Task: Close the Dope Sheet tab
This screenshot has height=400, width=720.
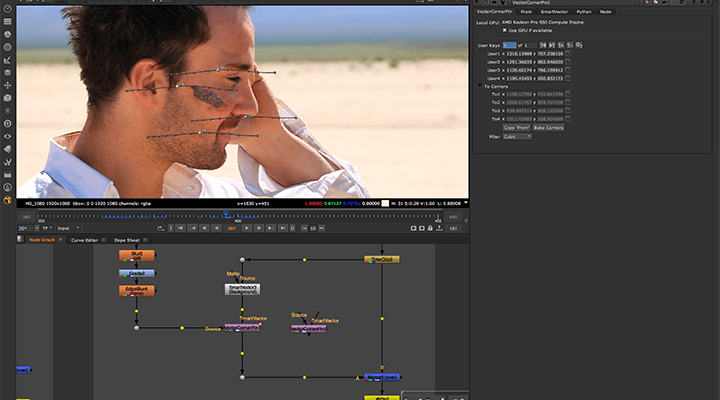Action: (x=145, y=240)
